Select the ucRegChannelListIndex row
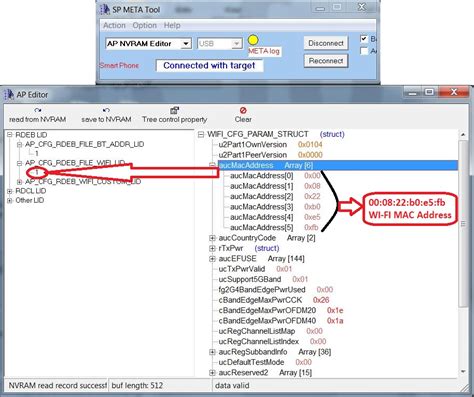This screenshot has height=397, width=474. point(272,341)
